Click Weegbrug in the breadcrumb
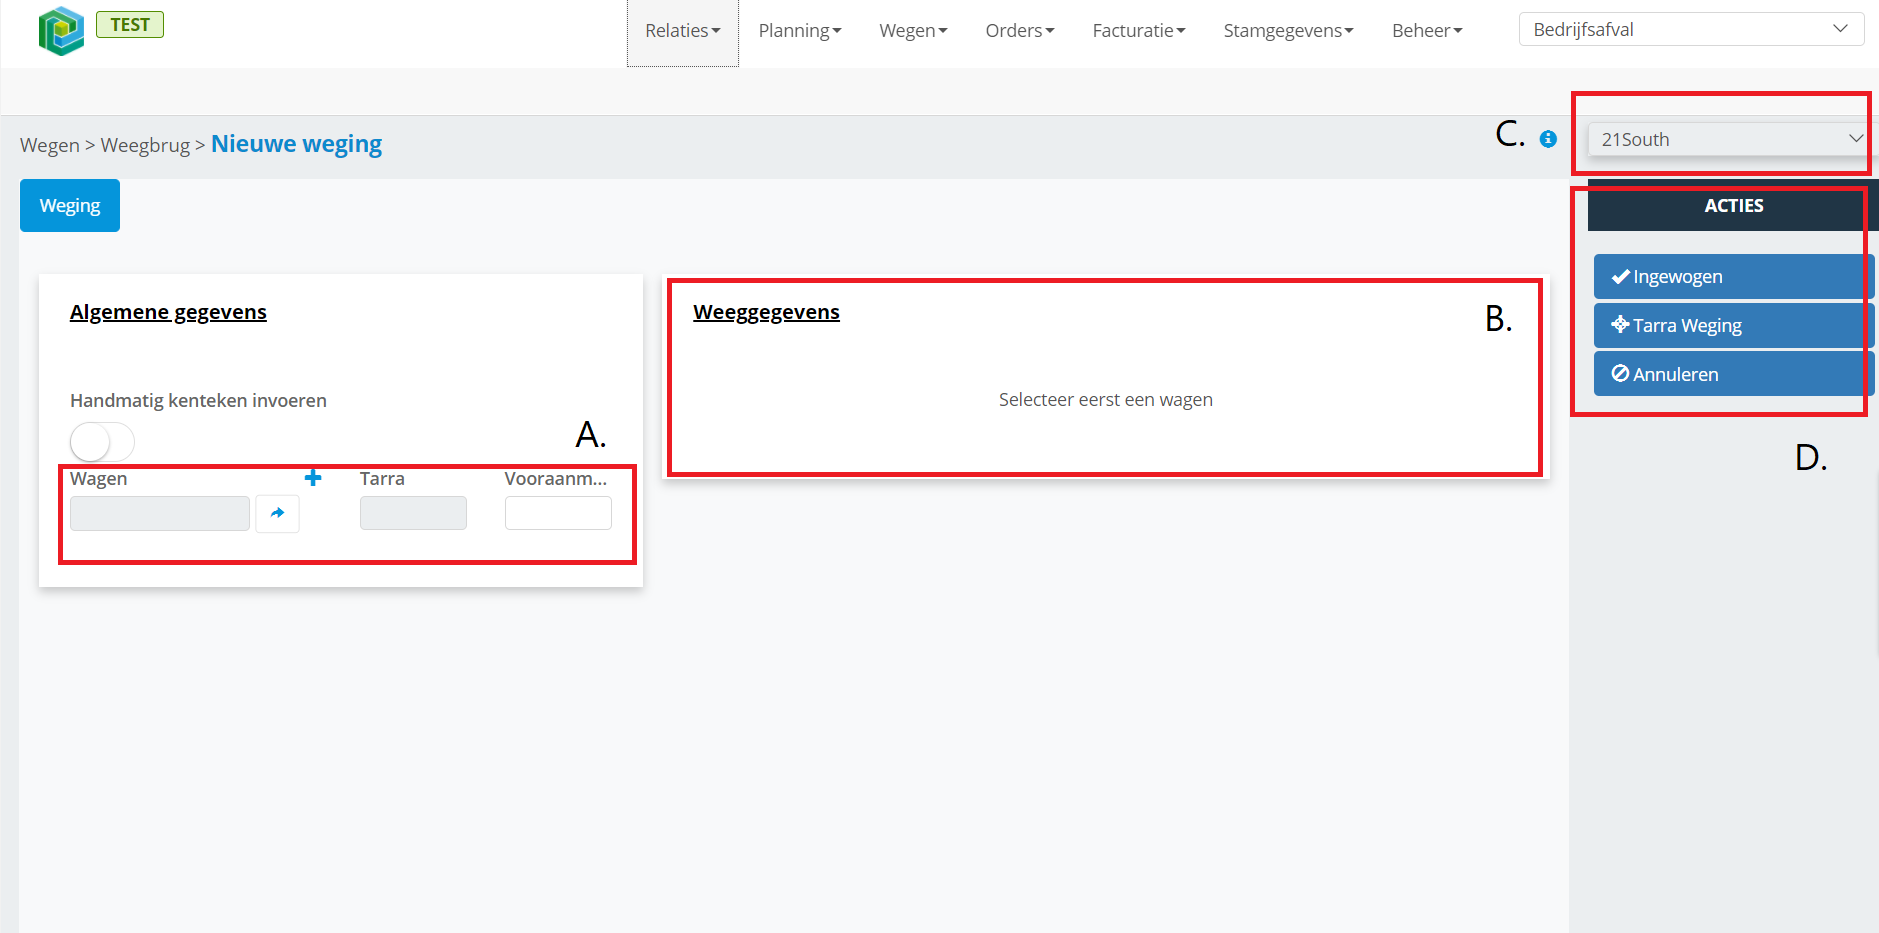The height and width of the screenshot is (933, 1879). coord(145,145)
